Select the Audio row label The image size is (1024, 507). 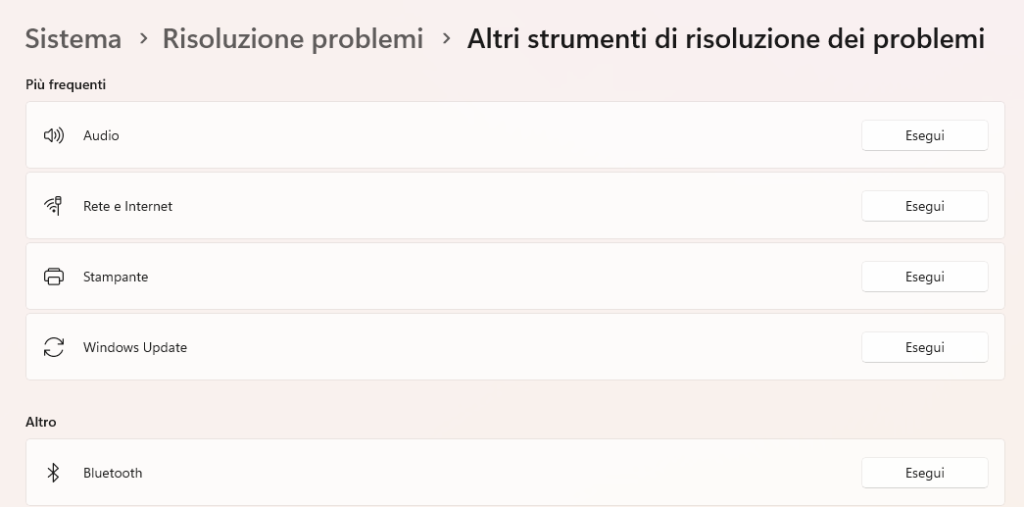tap(101, 135)
